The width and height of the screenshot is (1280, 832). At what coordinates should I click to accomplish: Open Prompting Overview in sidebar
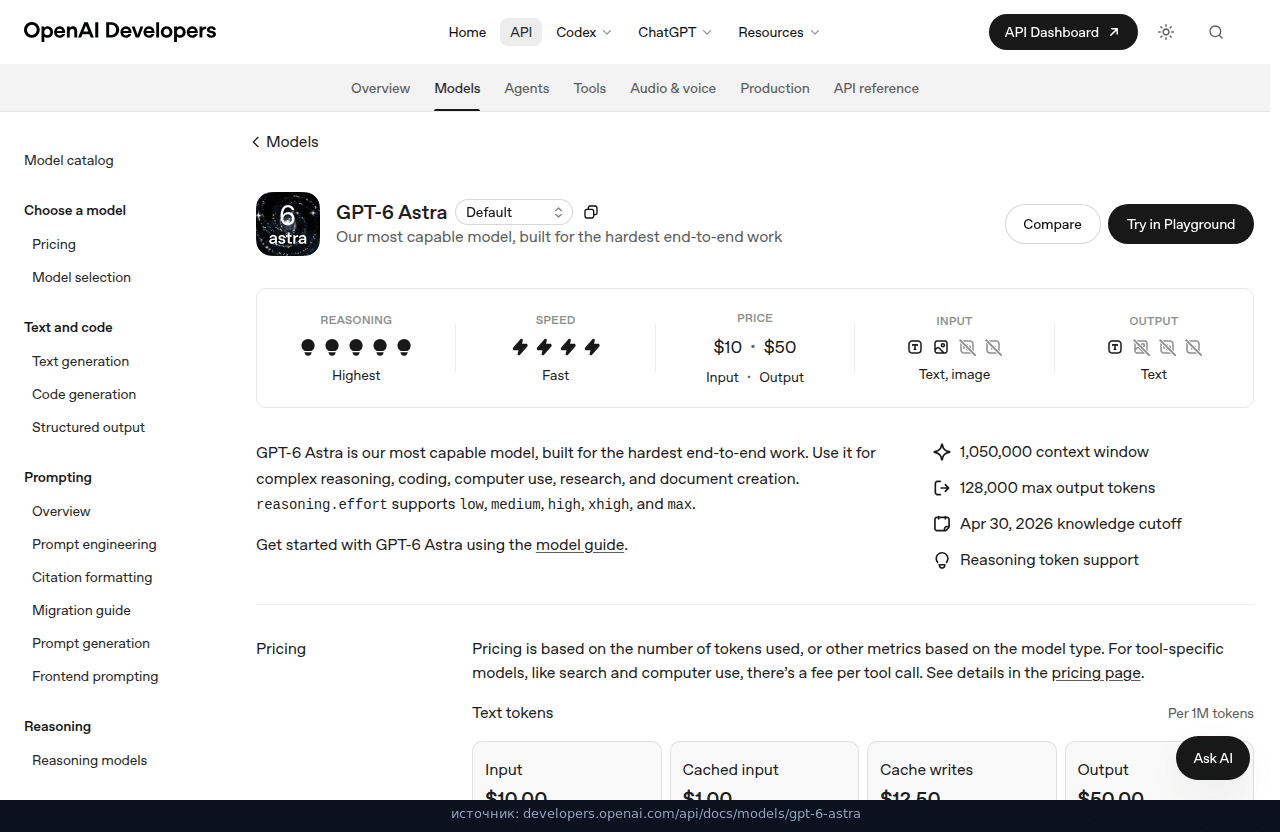coord(61,511)
